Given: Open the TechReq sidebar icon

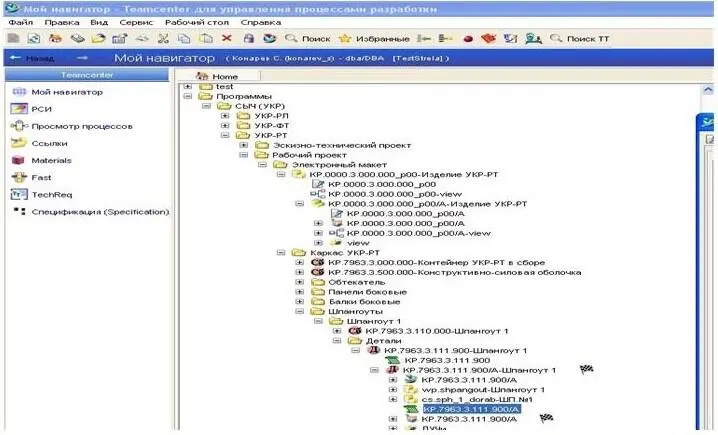Looking at the screenshot, I should pyautogui.click(x=19, y=195).
